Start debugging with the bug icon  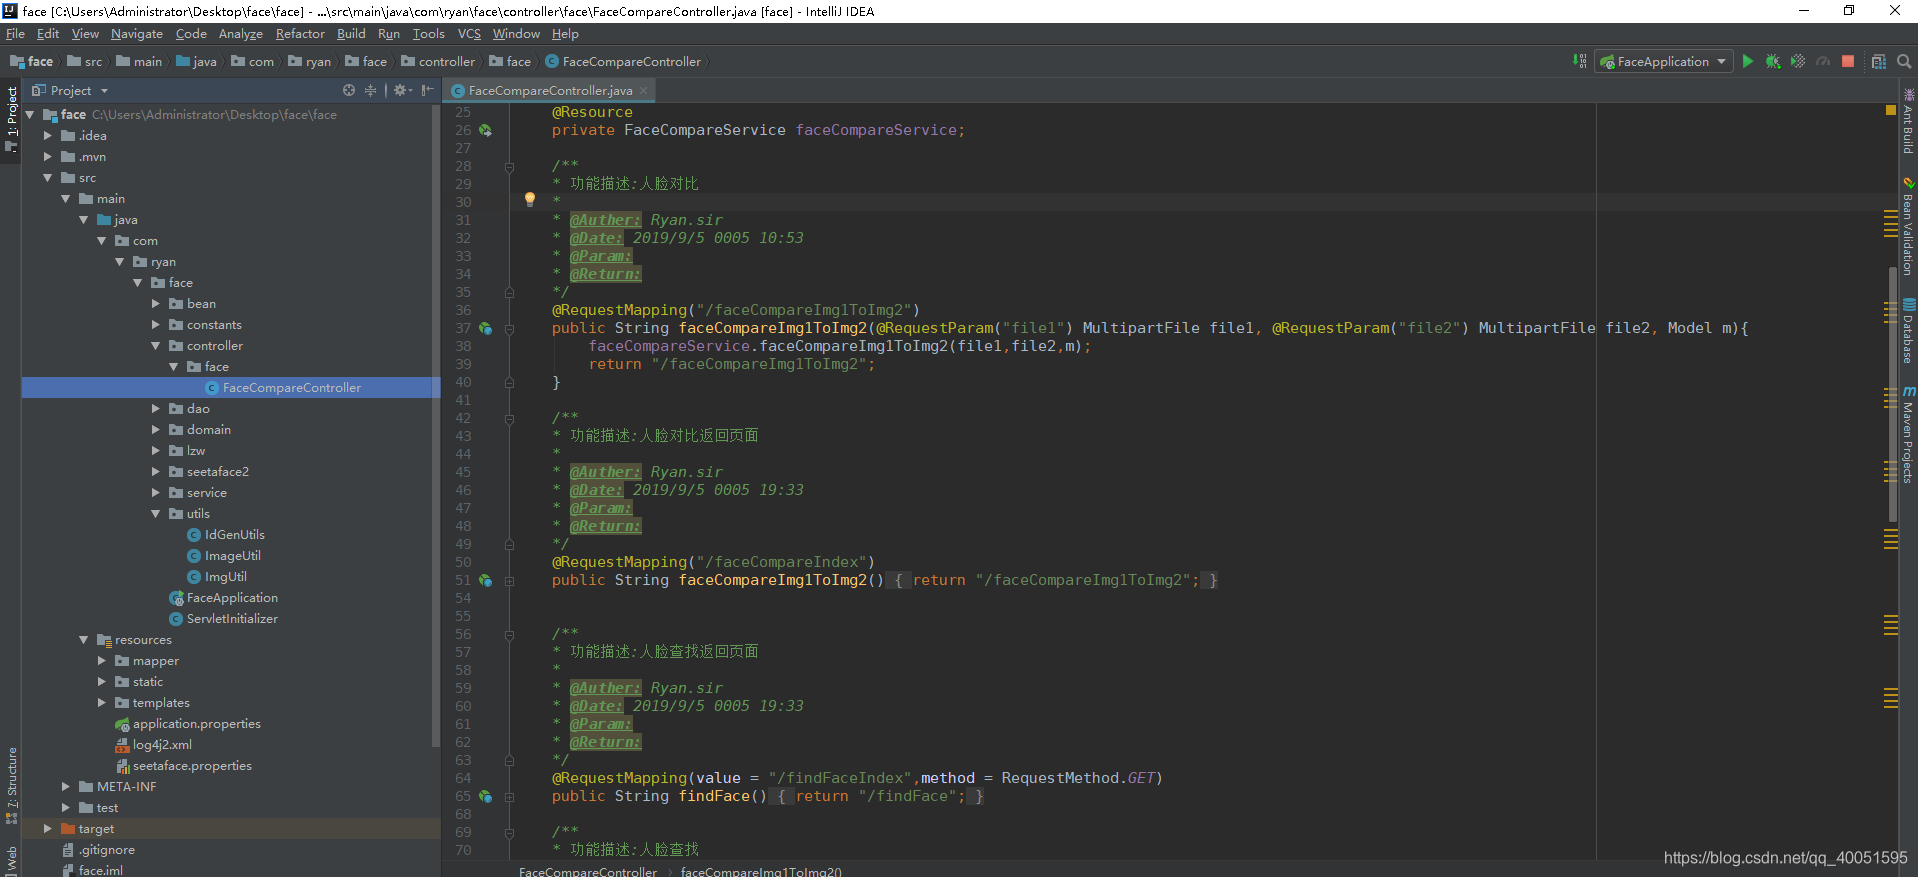coord(1773,61)
